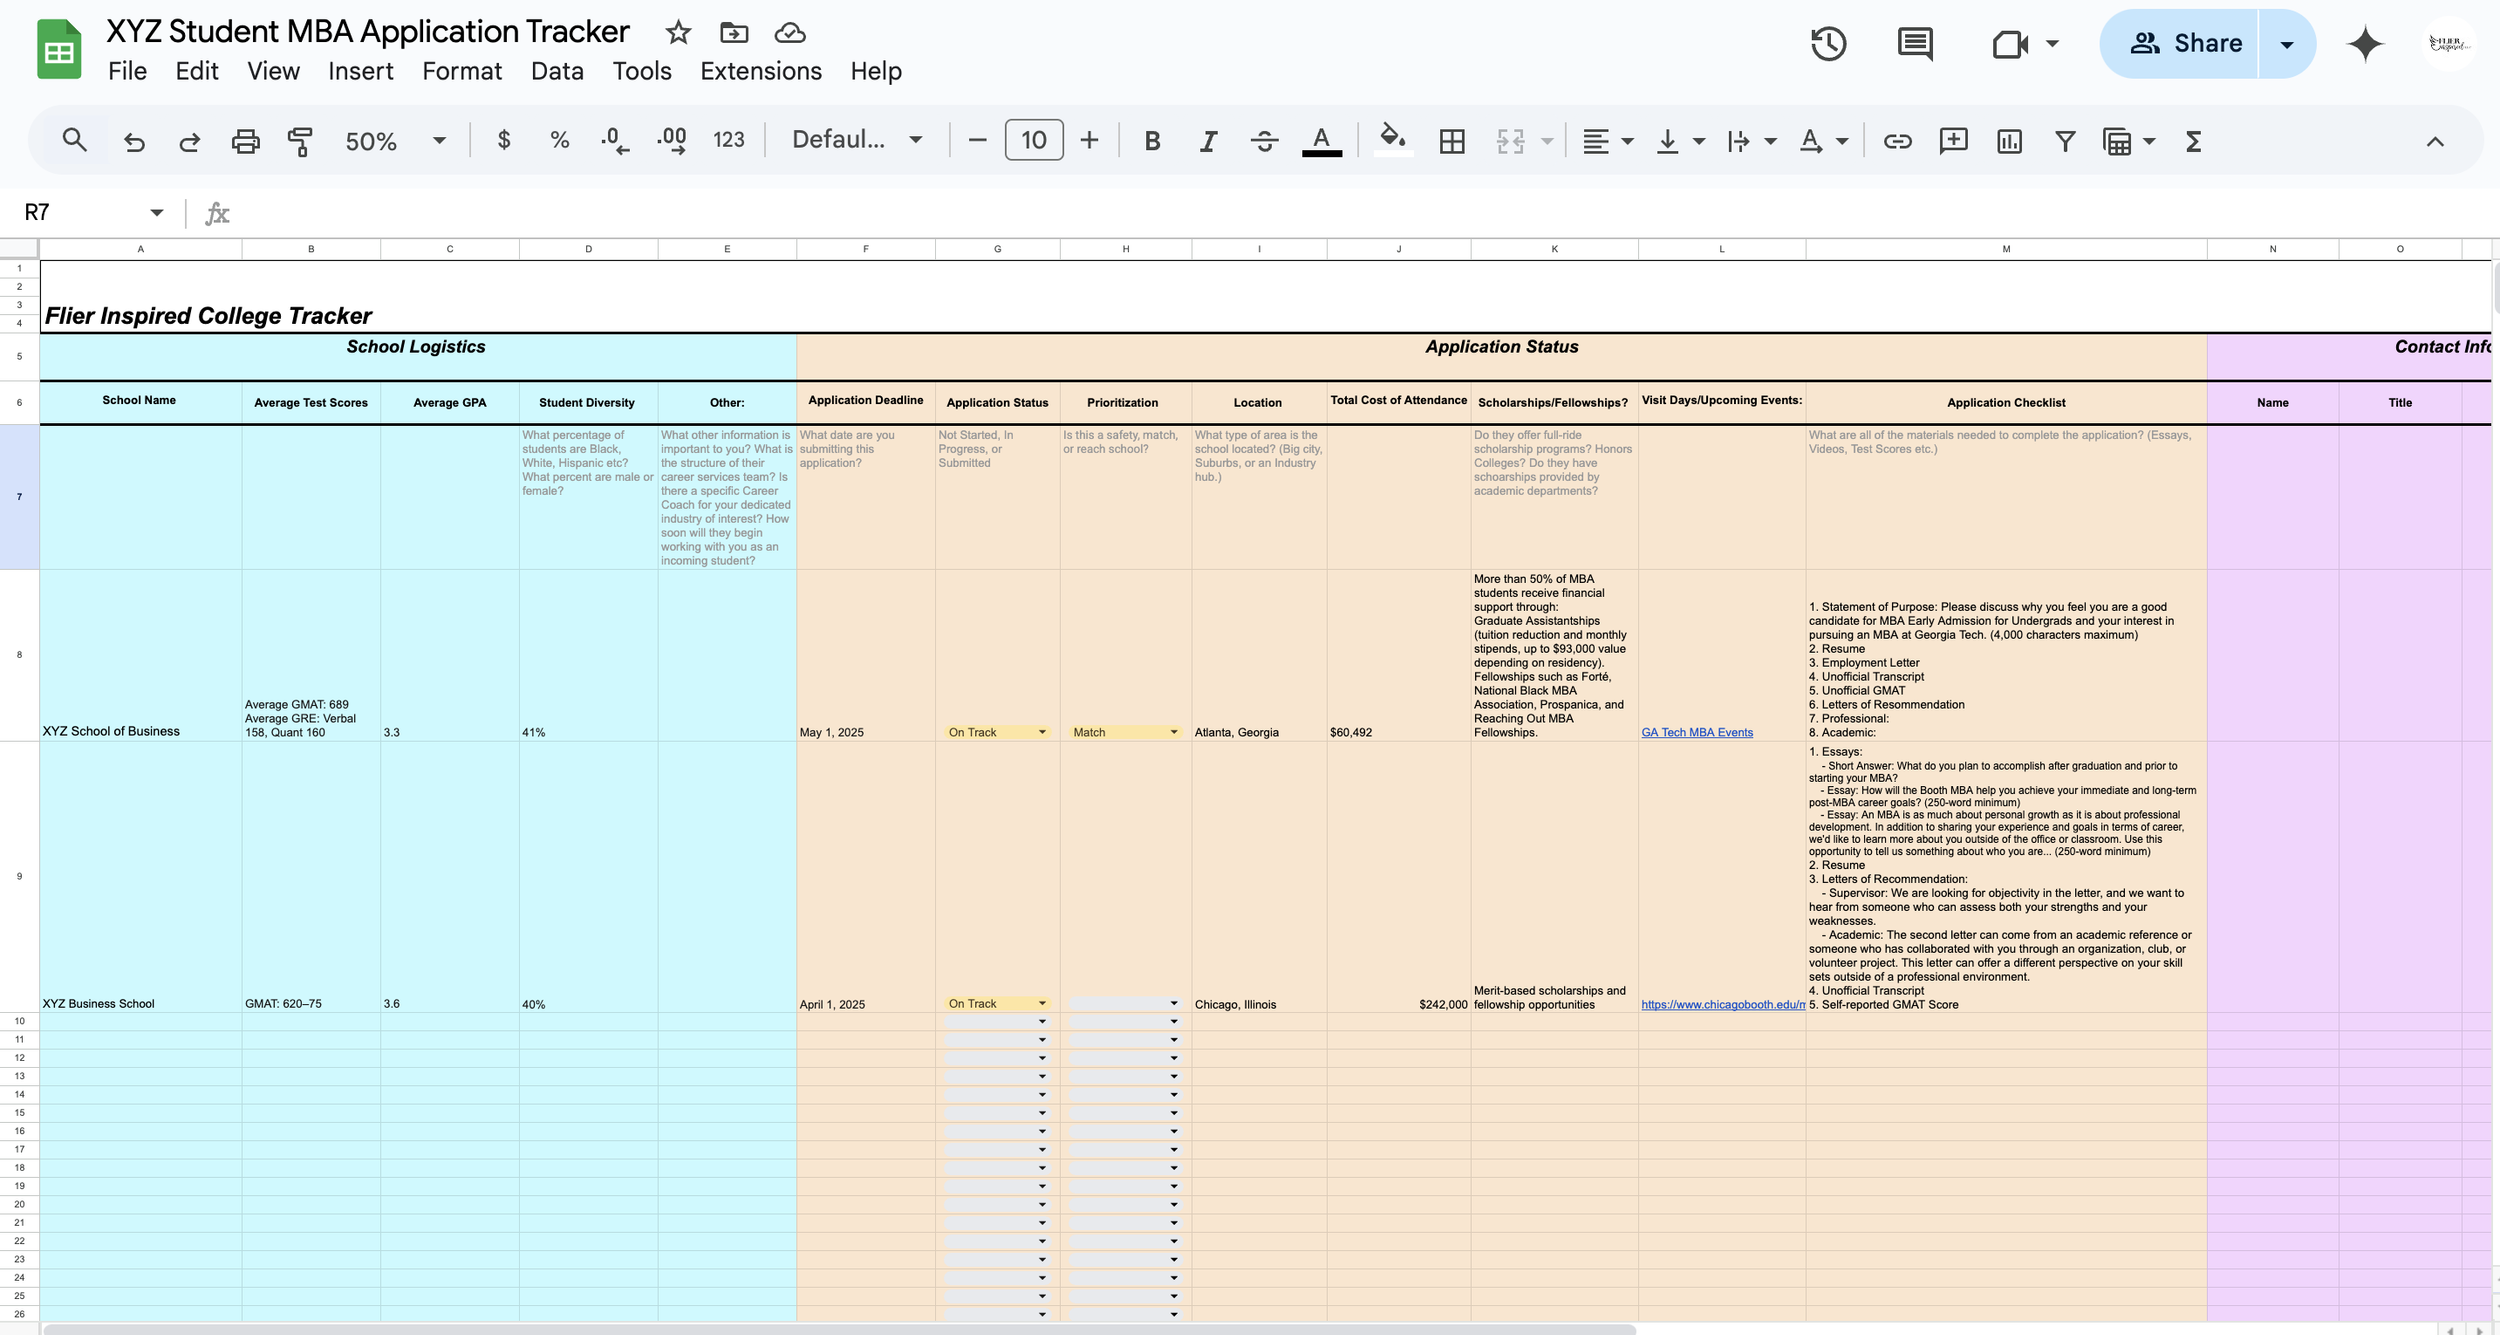
Task: Click horizontal scrollbar at bottom
Action: (838, 1329)
